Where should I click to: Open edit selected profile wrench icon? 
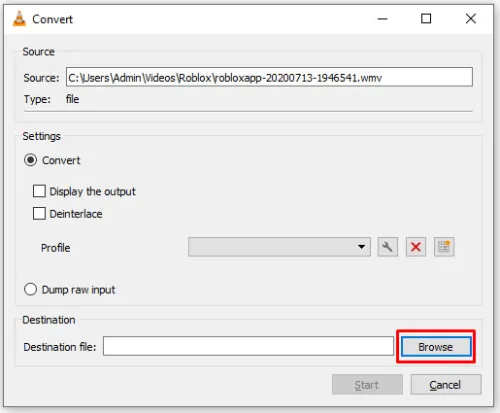pos(388,247)
